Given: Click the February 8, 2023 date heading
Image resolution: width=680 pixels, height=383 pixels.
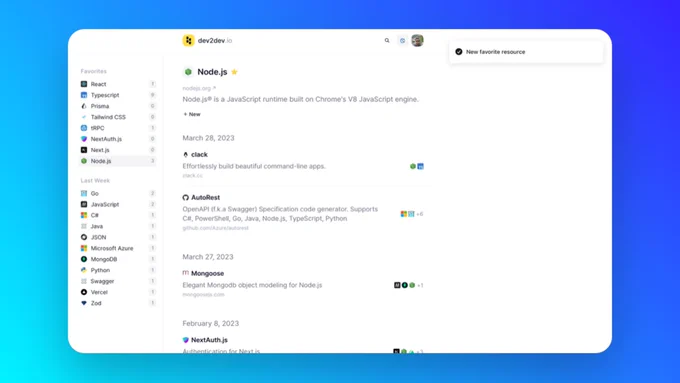Looking at the screenshot, I should click(x=211, y=324).
